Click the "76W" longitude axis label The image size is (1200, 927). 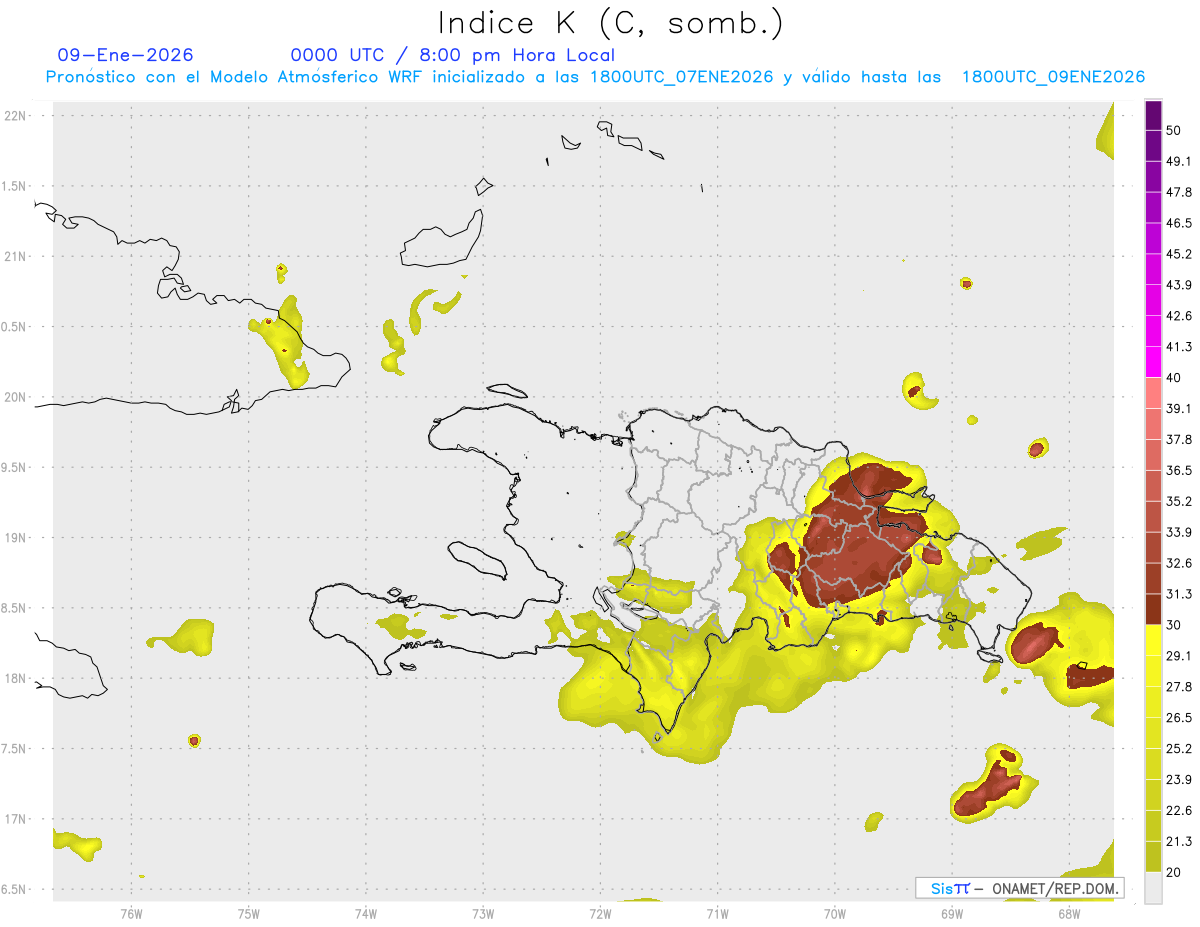tap(131, 914)
